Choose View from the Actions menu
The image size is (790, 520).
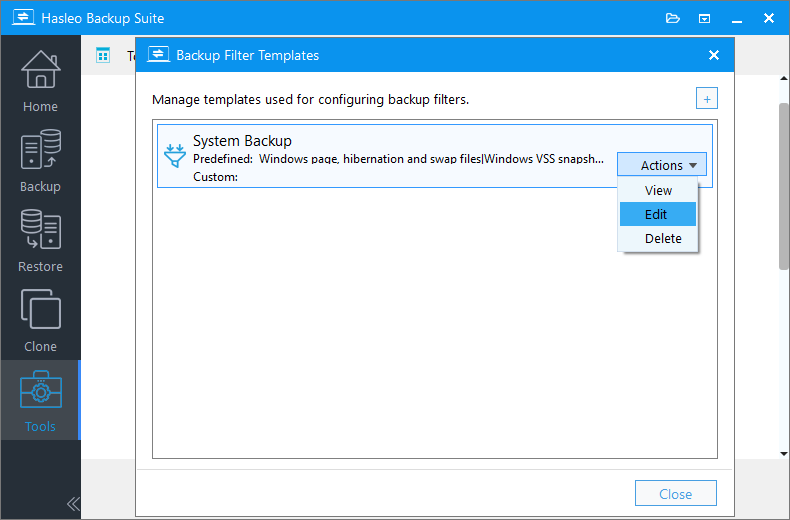click(657, 190)
